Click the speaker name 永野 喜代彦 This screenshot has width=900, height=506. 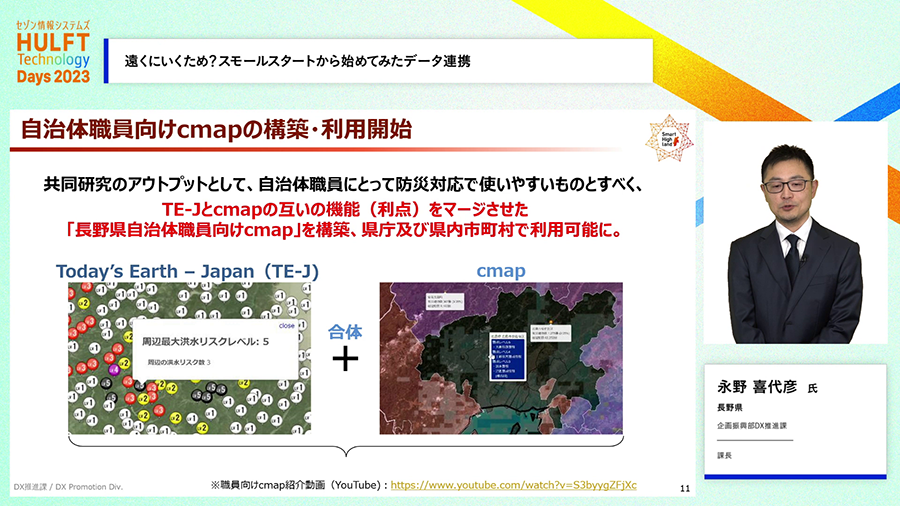(x=754, y=387)
